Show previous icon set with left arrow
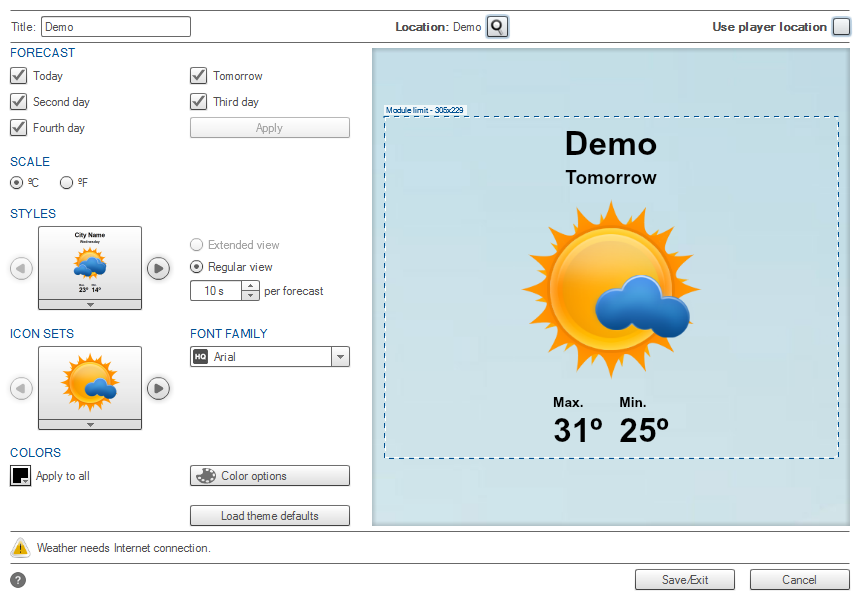 [x=21, y=388]
